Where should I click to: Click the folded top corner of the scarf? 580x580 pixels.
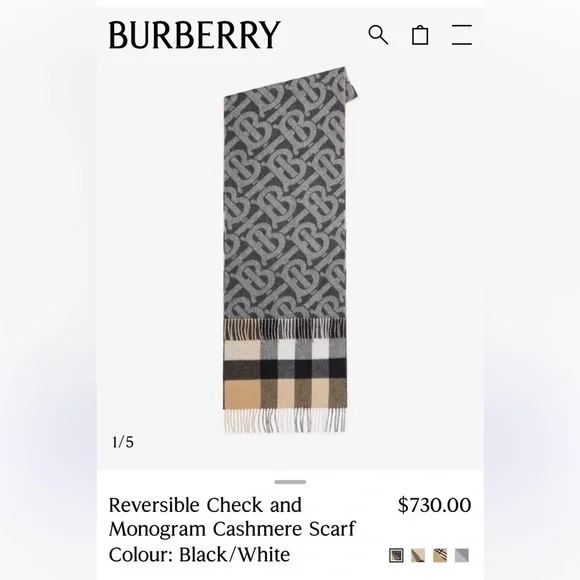click(352, 83)
